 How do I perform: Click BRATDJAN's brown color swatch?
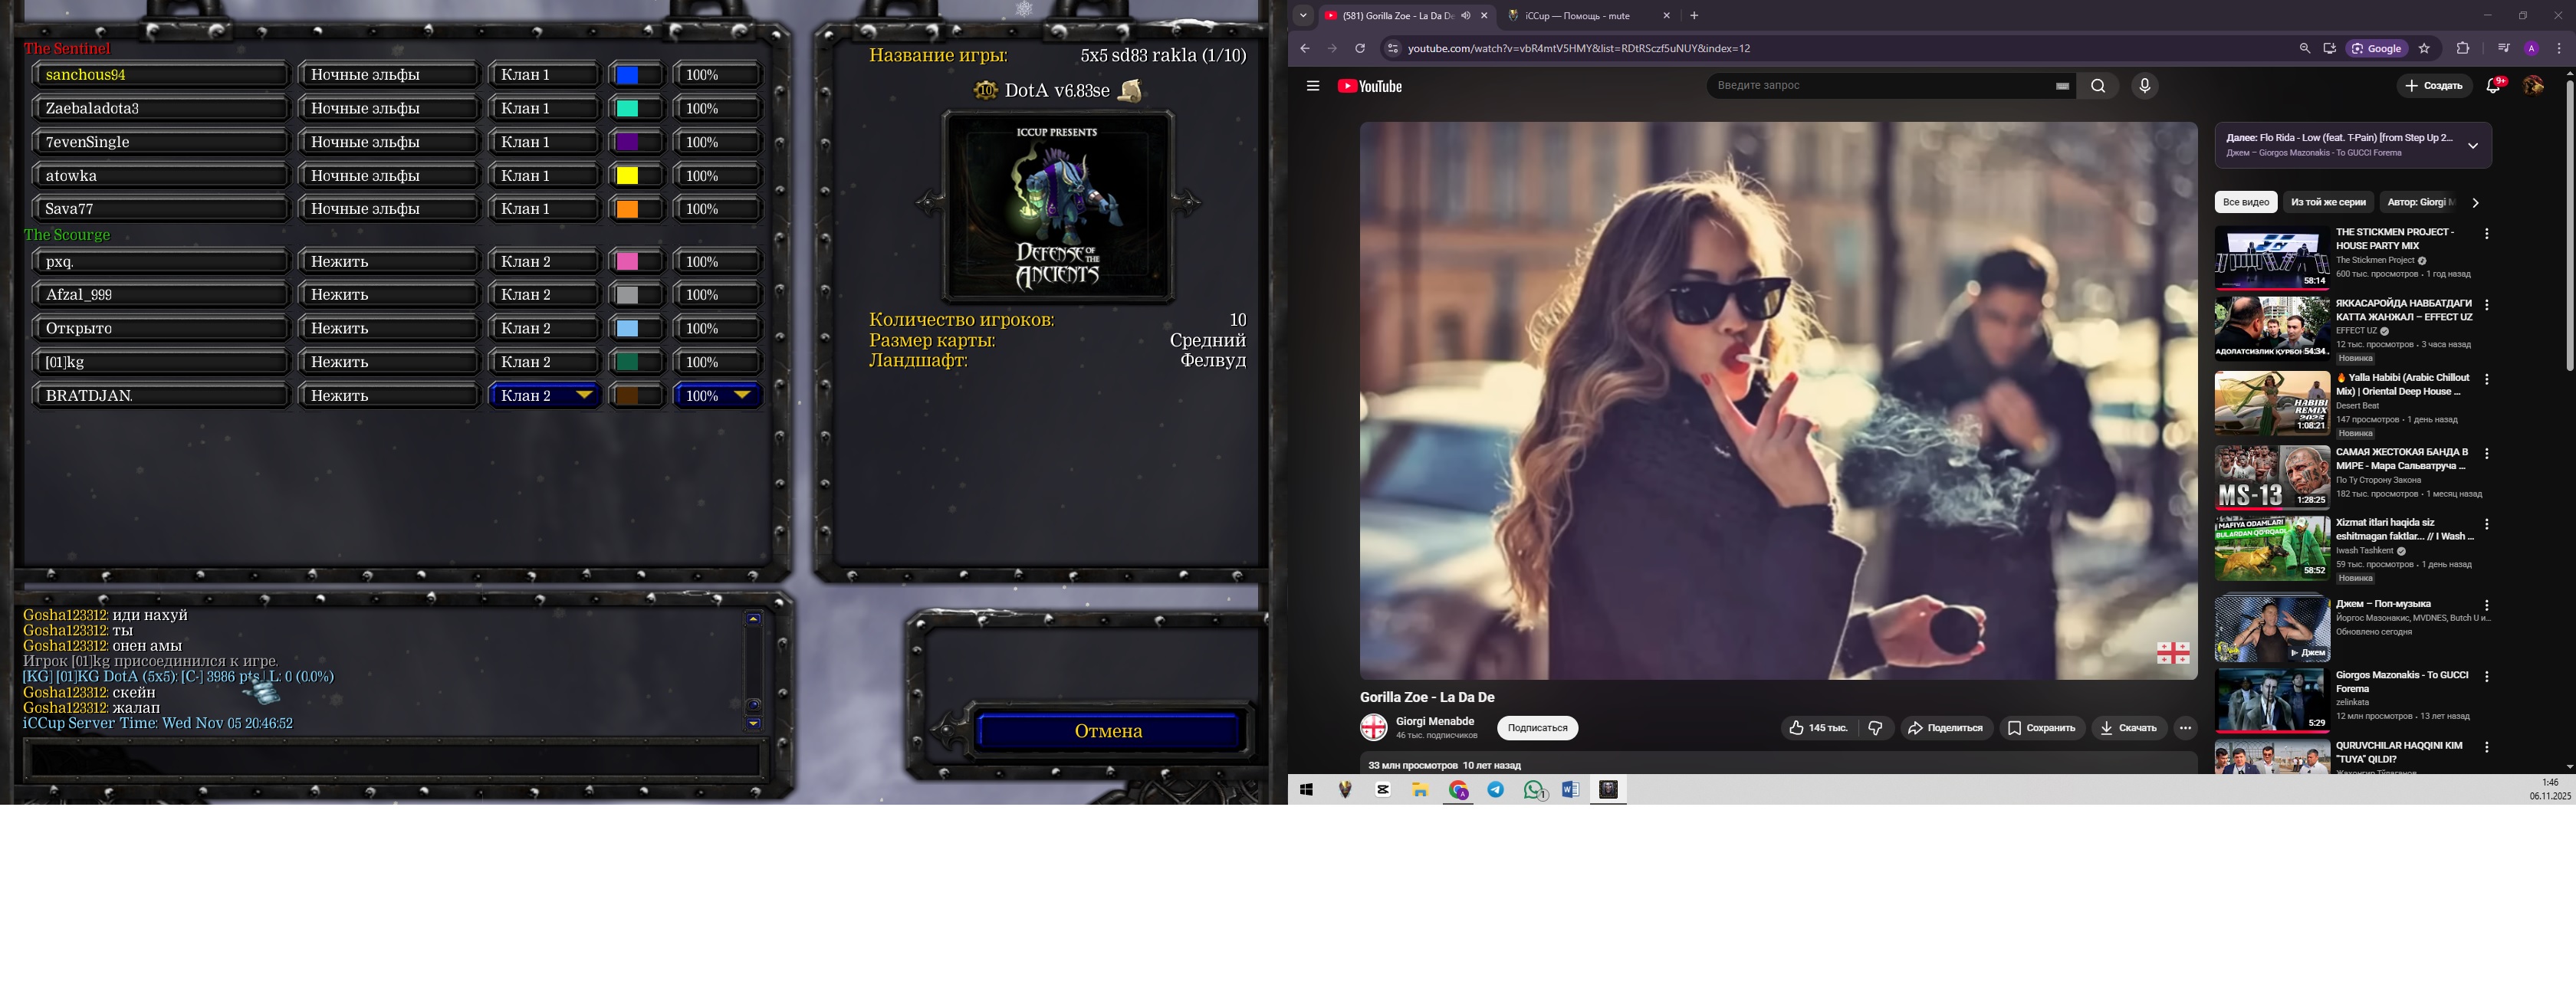(628, 396)
